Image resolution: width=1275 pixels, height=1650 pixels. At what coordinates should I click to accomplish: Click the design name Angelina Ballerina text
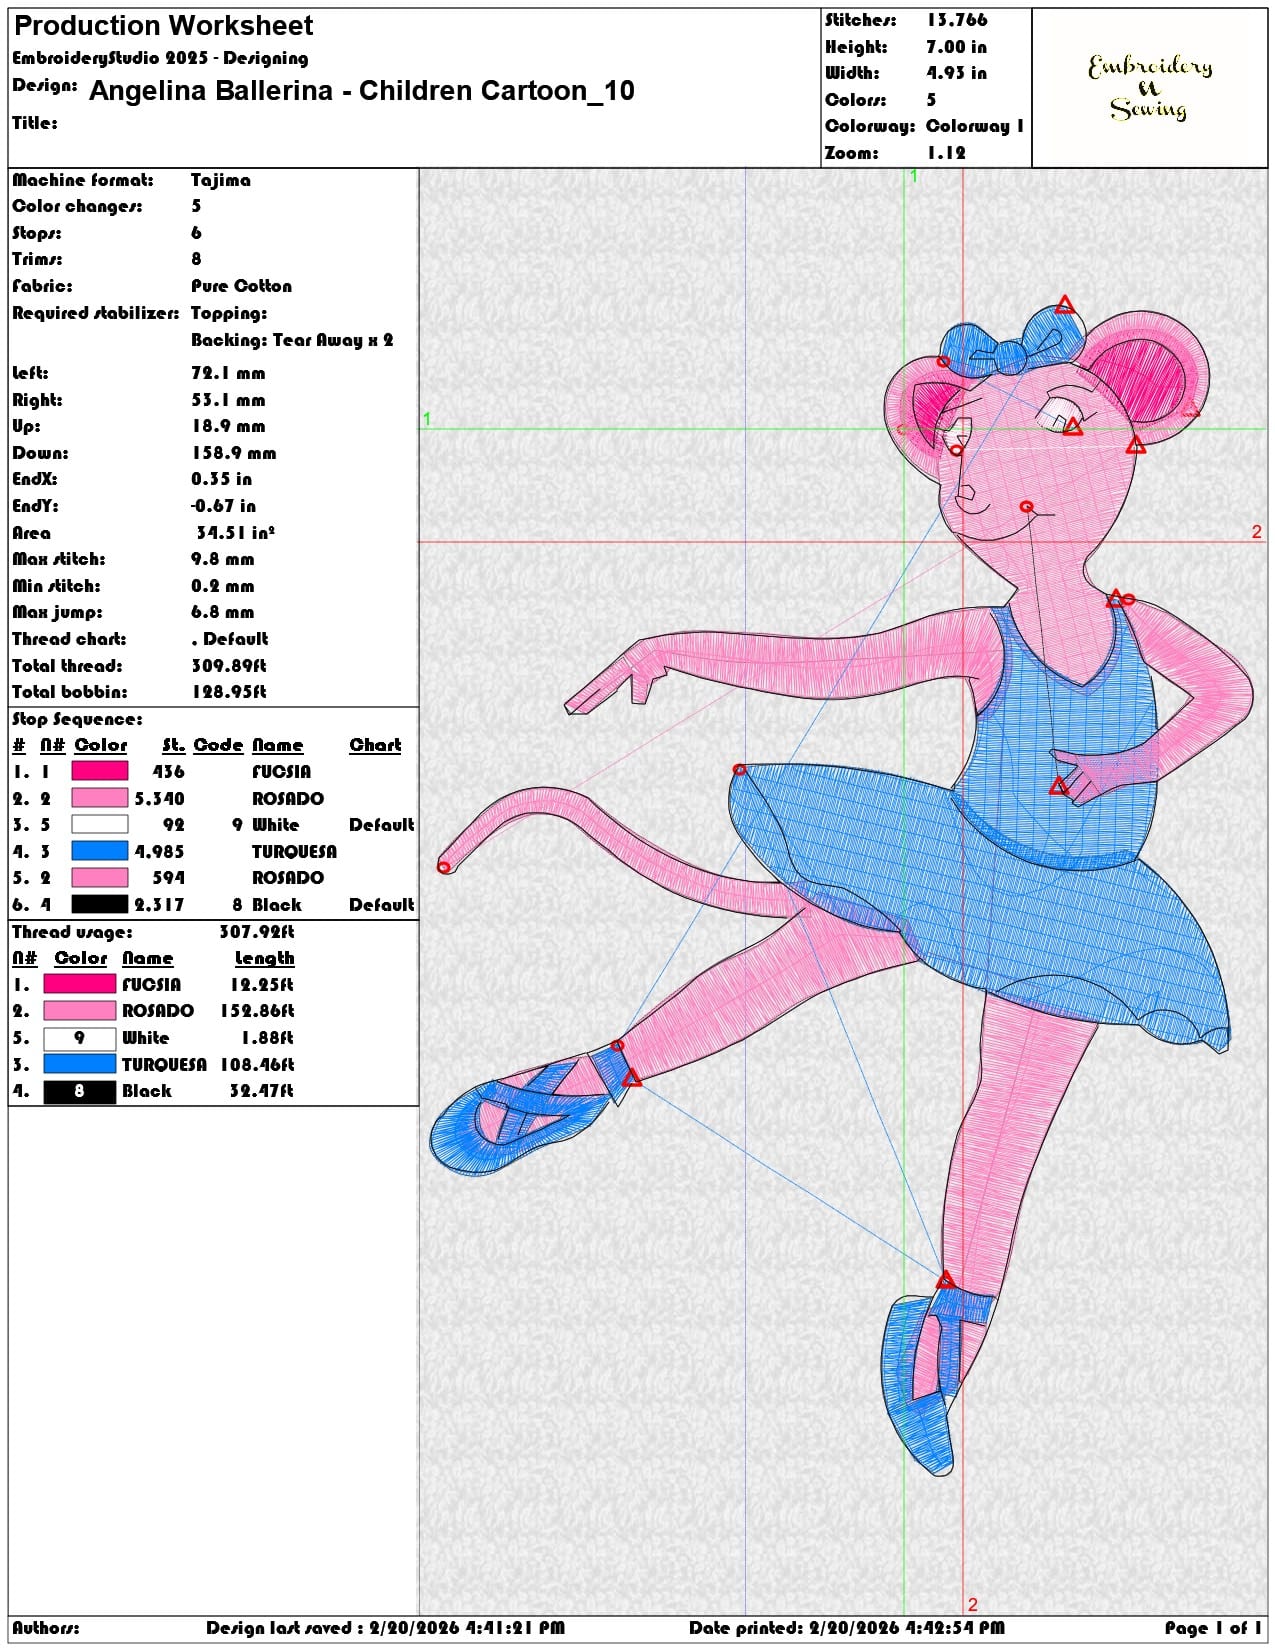pos(362,91)
